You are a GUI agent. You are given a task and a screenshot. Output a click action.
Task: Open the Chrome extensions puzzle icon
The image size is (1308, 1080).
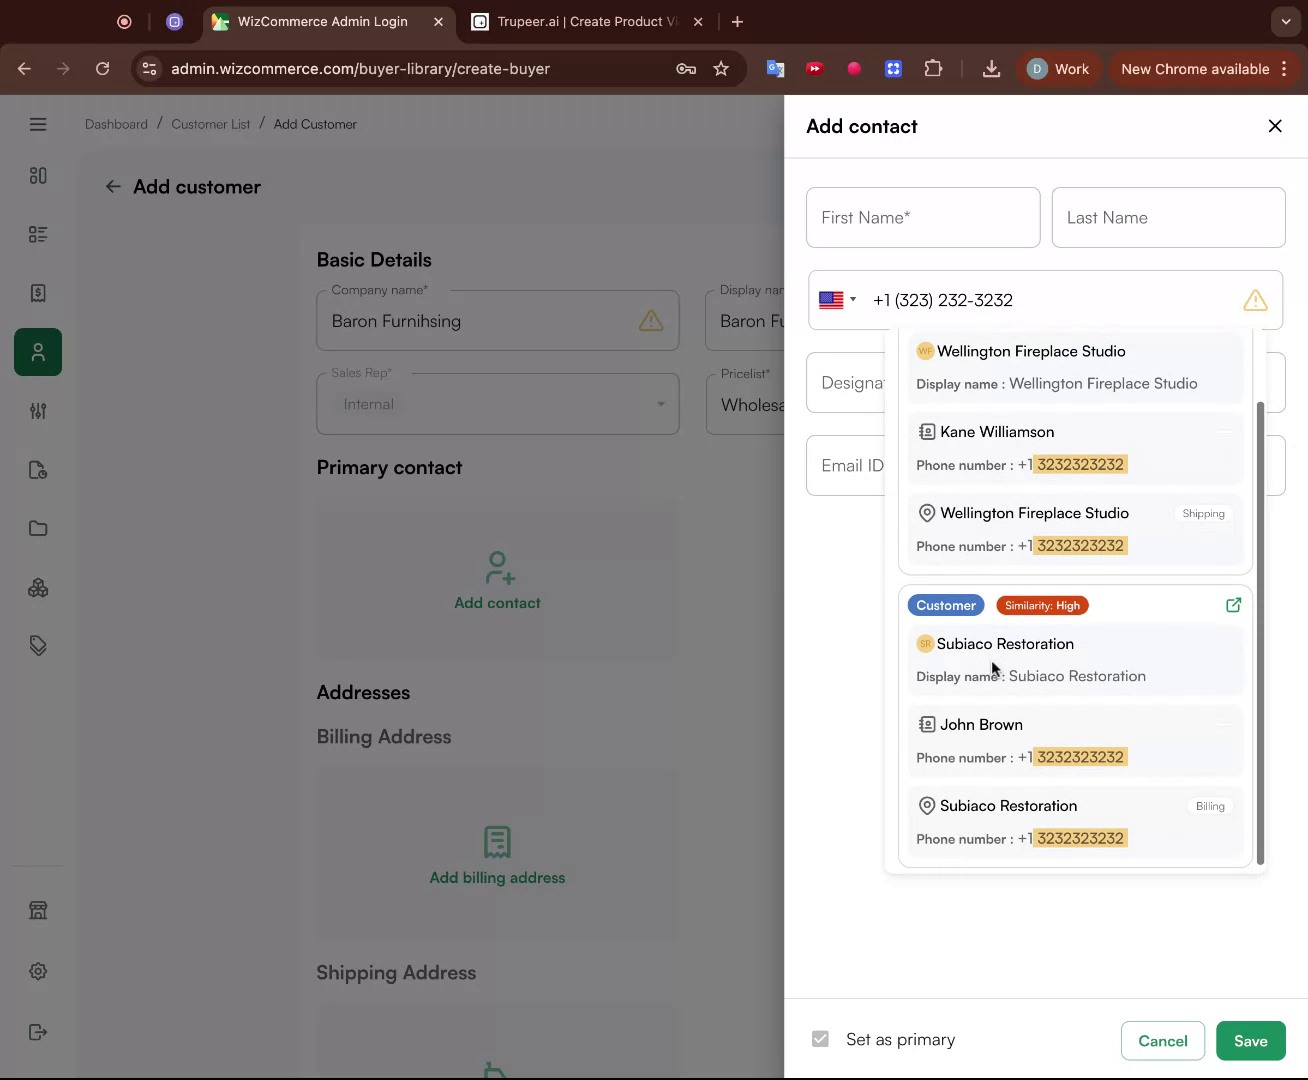coord(933,69)
